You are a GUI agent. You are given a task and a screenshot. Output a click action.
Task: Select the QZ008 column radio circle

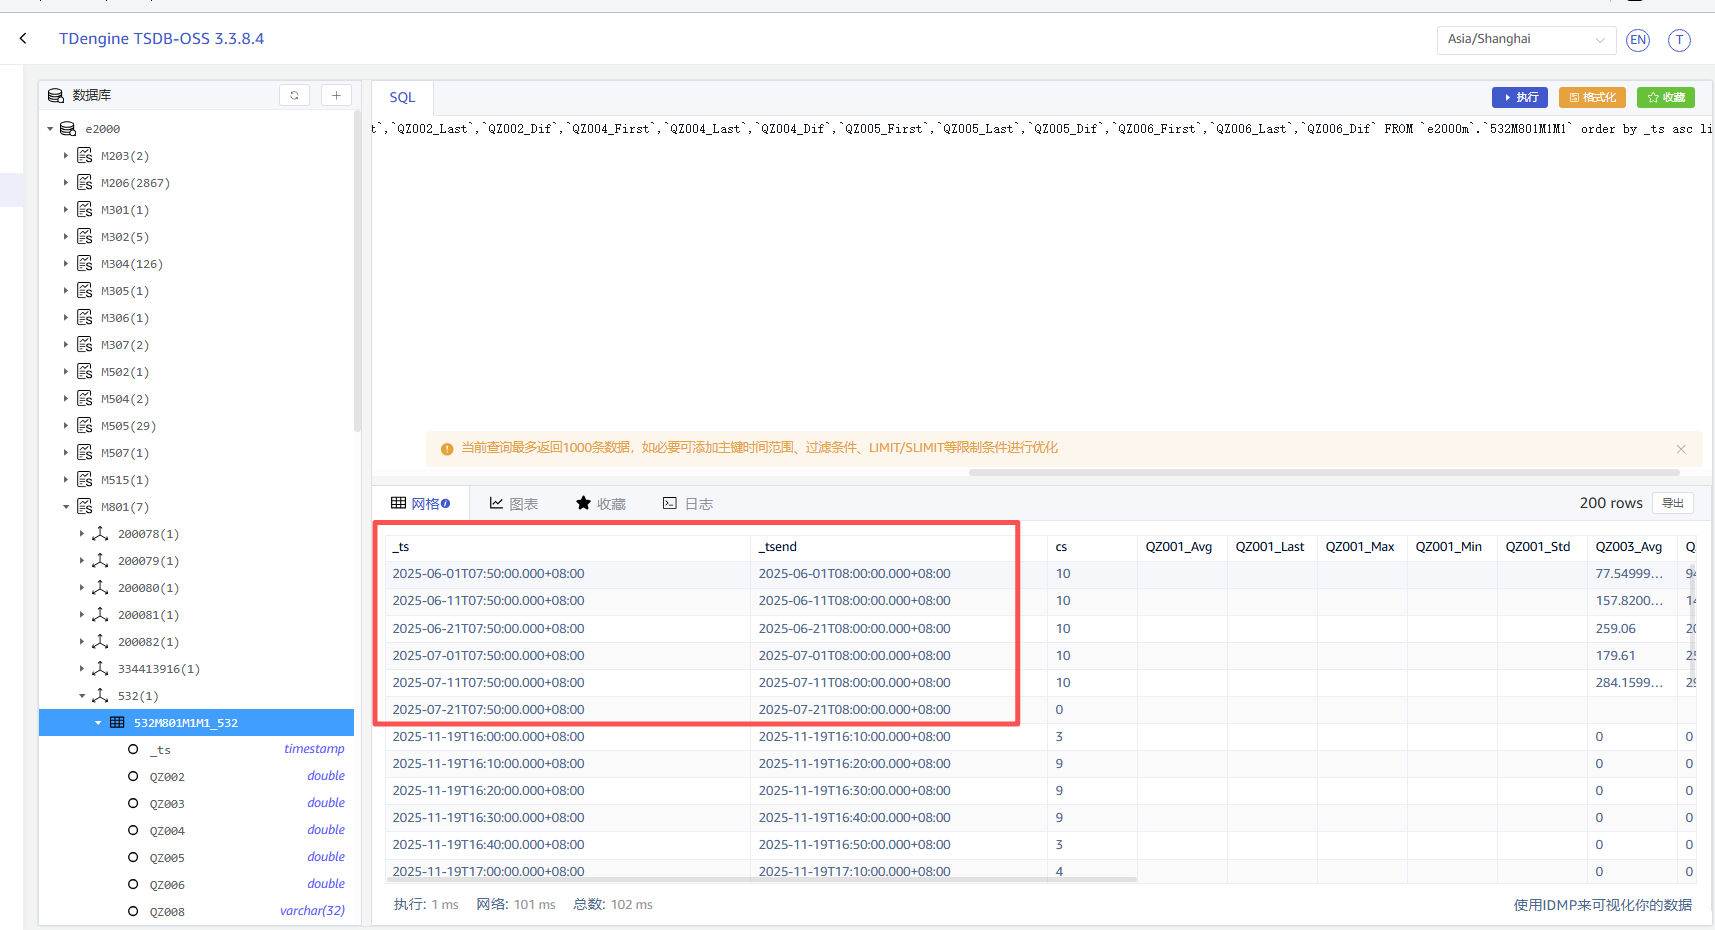tap(133, 912)
